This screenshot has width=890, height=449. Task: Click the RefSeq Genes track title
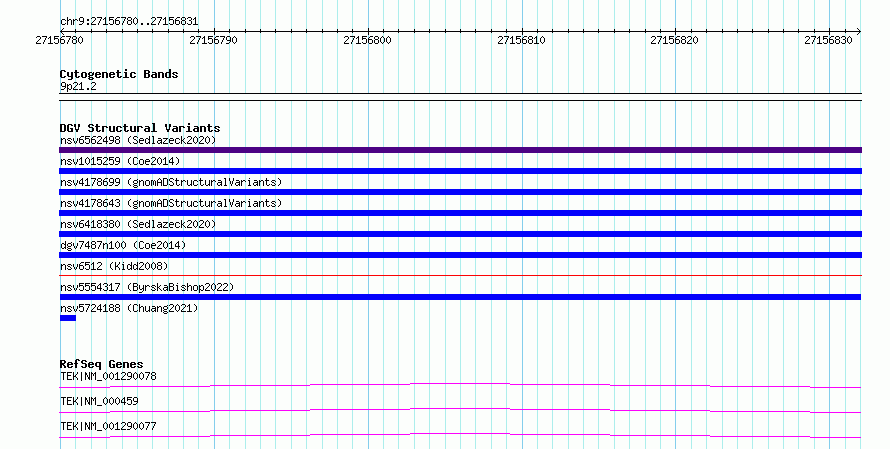(x=102, y=364)
